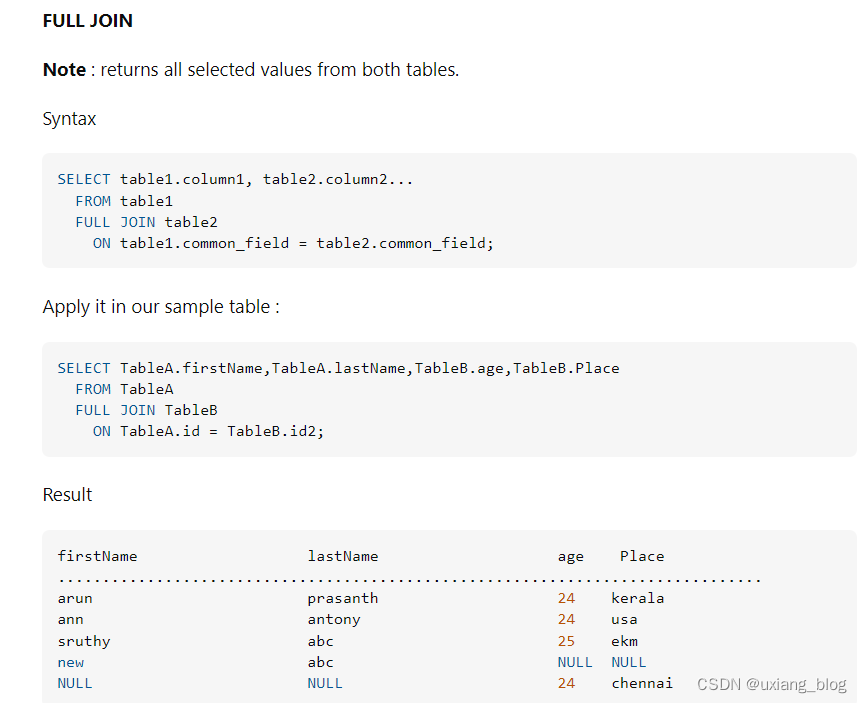Click the 'arun' cell in results

click(75, 599)
